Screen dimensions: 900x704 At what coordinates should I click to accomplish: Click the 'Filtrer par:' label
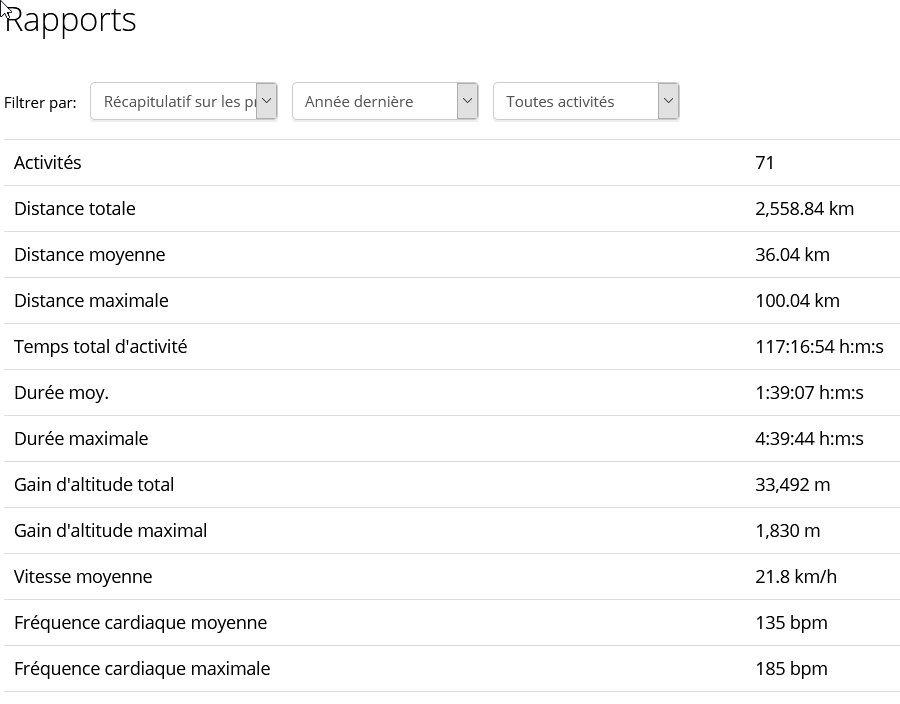40,102
